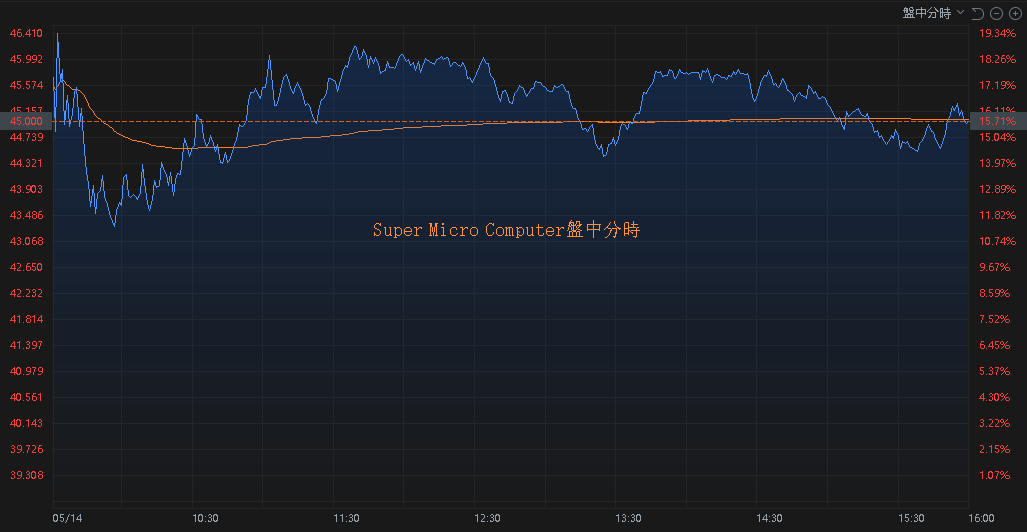Zoom in with the circled plus icon
This screenshot has width=1027, height=532.
click(1015, 13)
